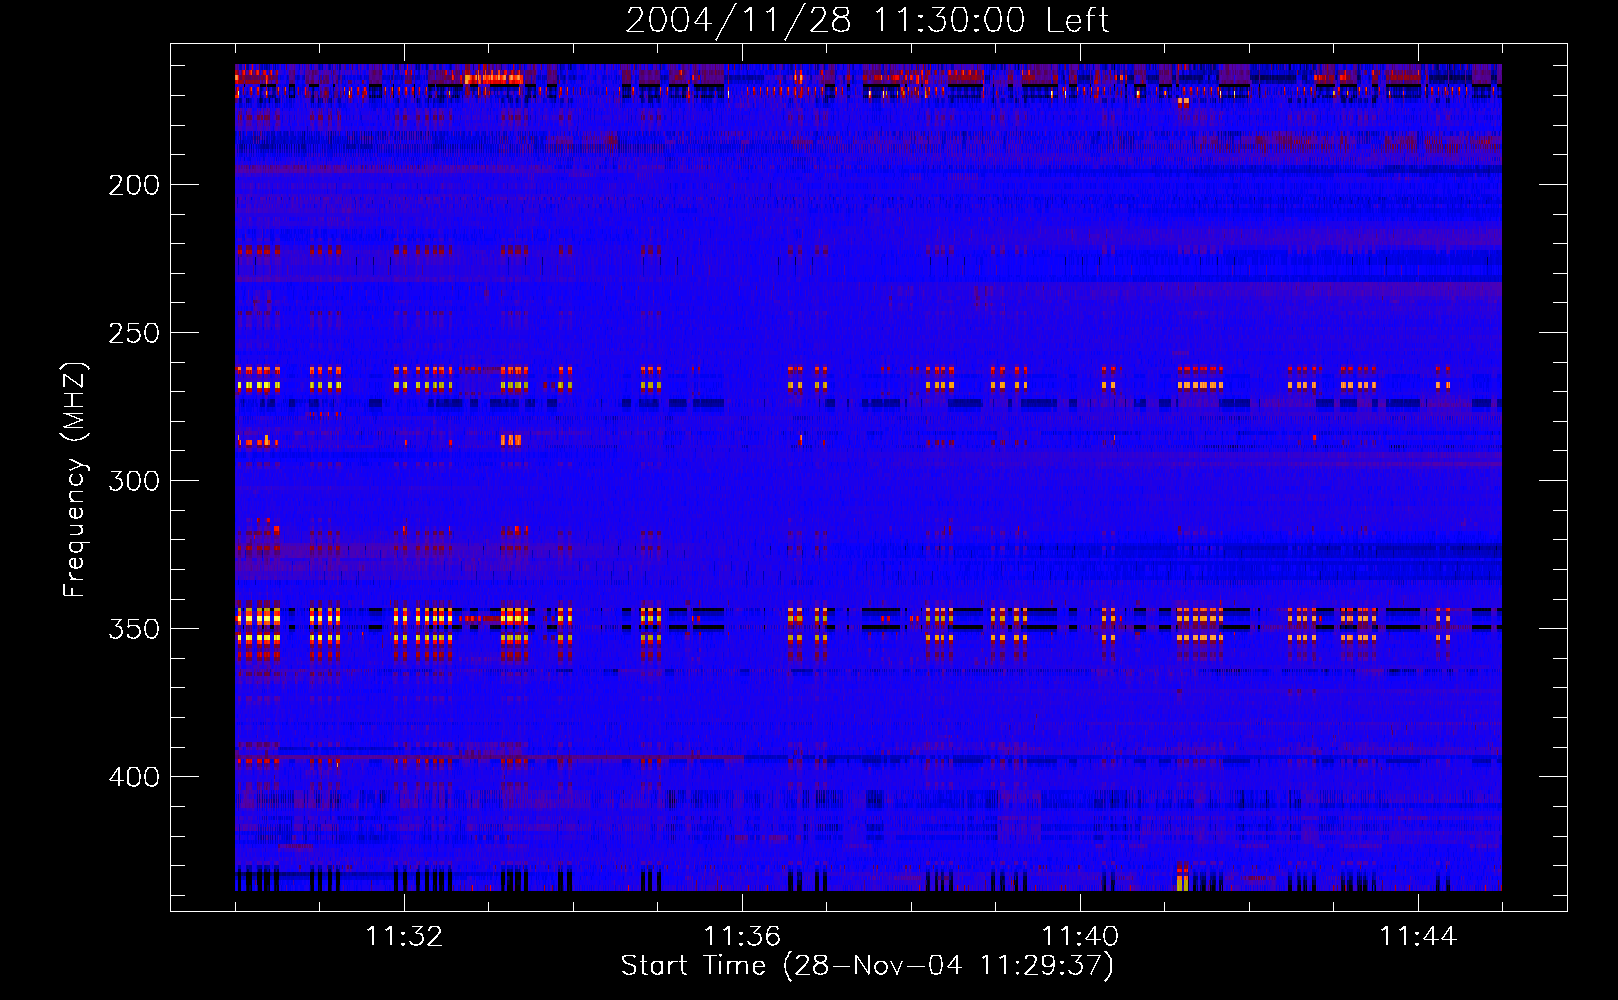Click the 'Frequency (MHZ)' axis label
The image size is (1618, 1000).
(x=75, y=479)
